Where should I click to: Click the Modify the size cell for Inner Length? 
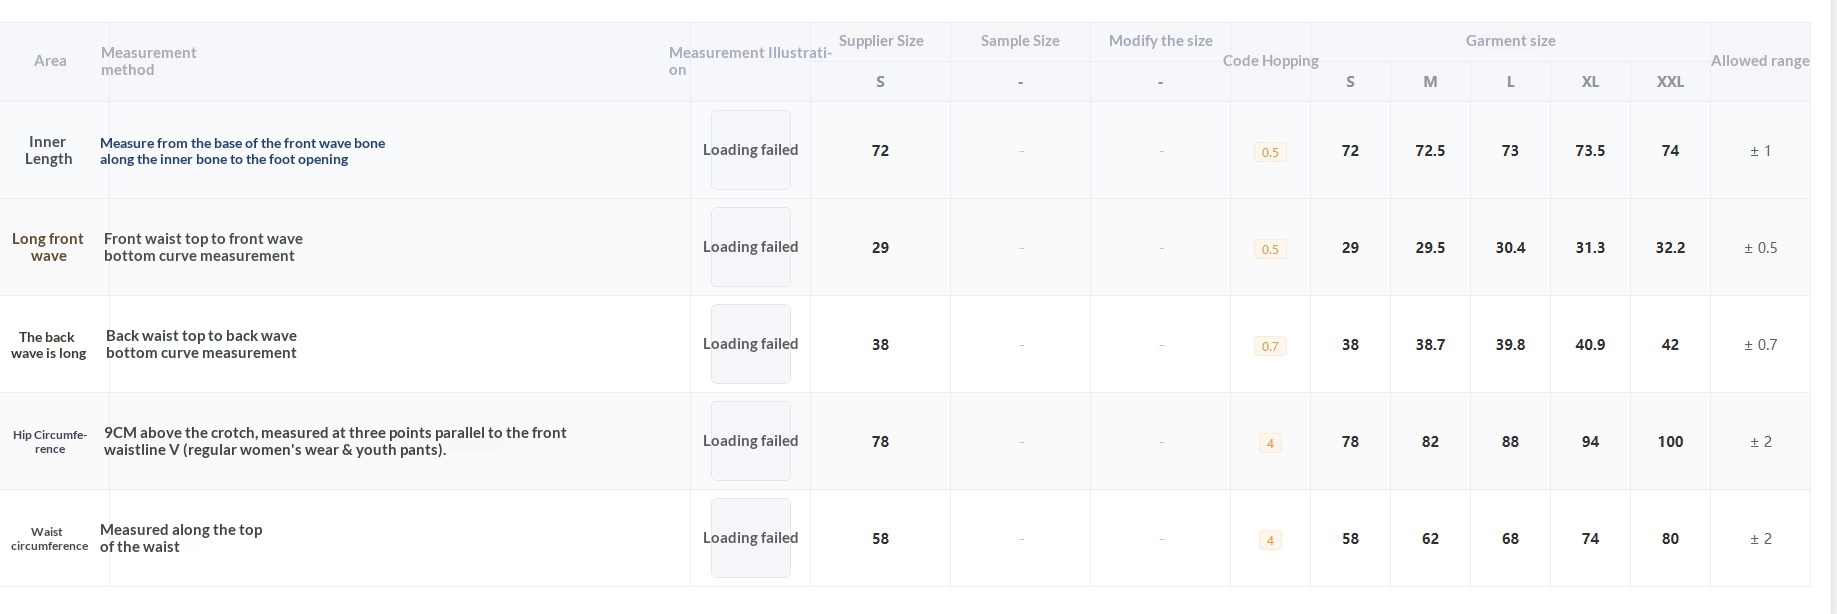tap(1160, 151)
